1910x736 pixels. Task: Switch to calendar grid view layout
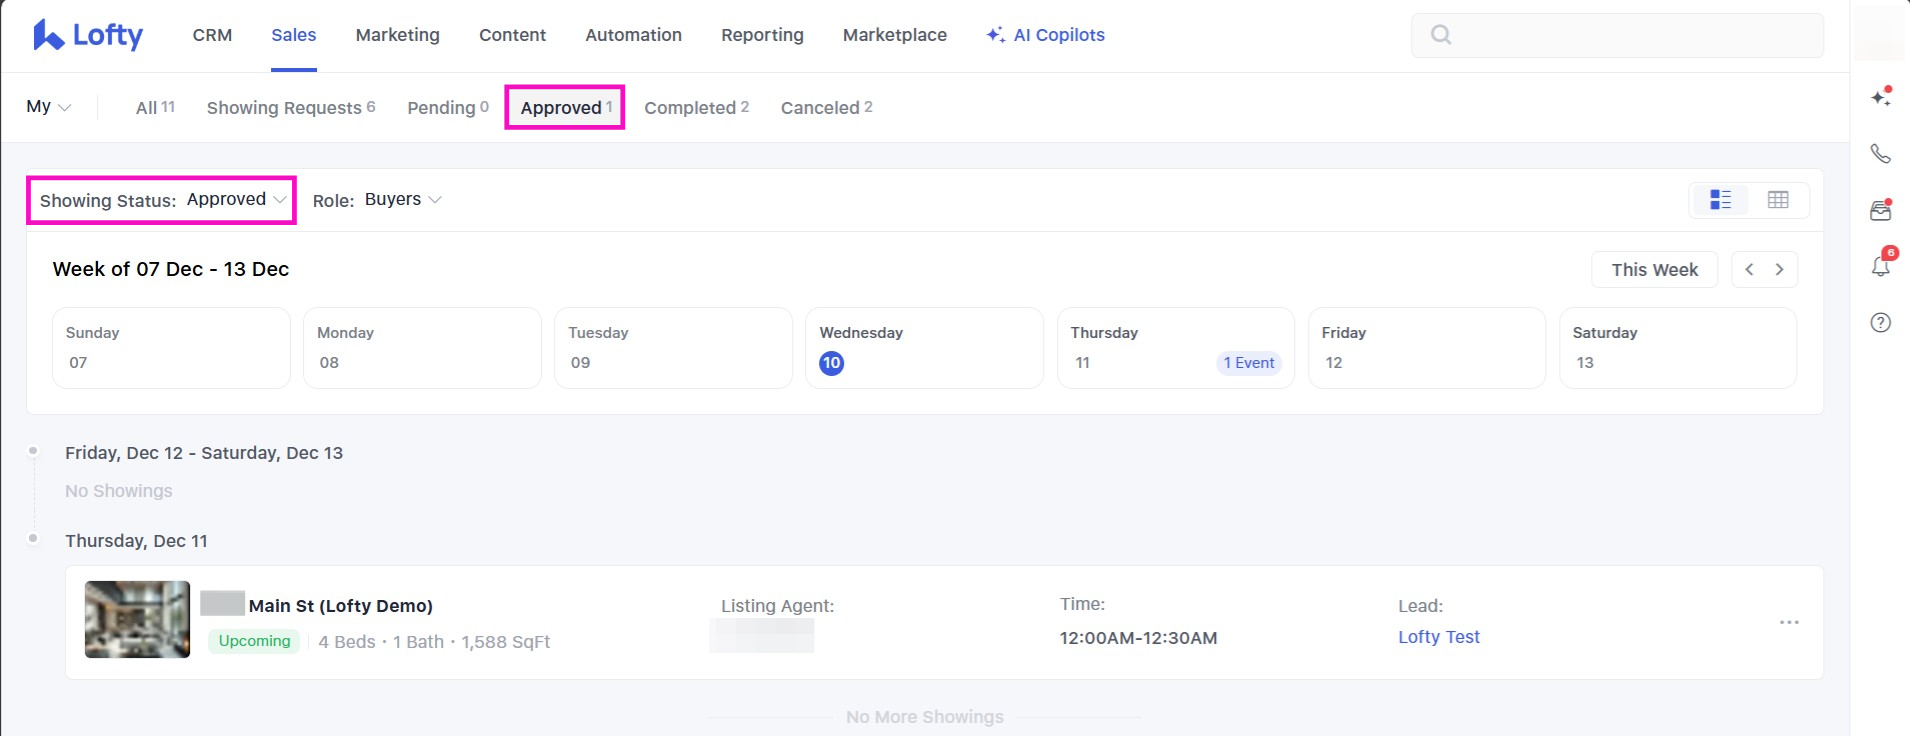click(1777, 200)
